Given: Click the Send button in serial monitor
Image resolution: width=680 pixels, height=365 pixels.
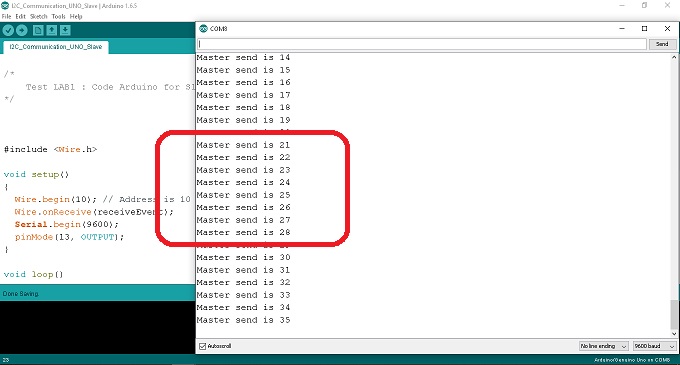Looking at the screenshot, I should click(662, 44).
